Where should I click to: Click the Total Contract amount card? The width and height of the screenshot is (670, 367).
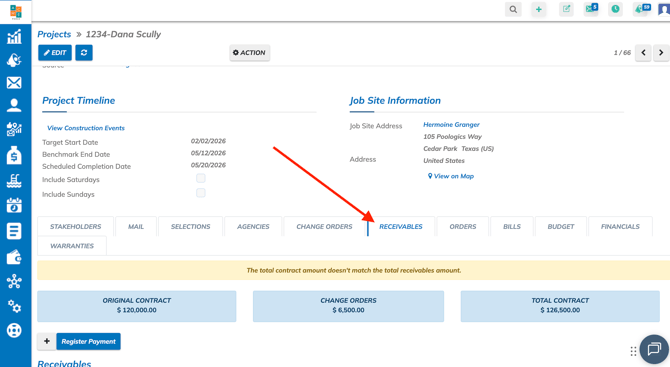pyautogui.click(x=560, y=306)
